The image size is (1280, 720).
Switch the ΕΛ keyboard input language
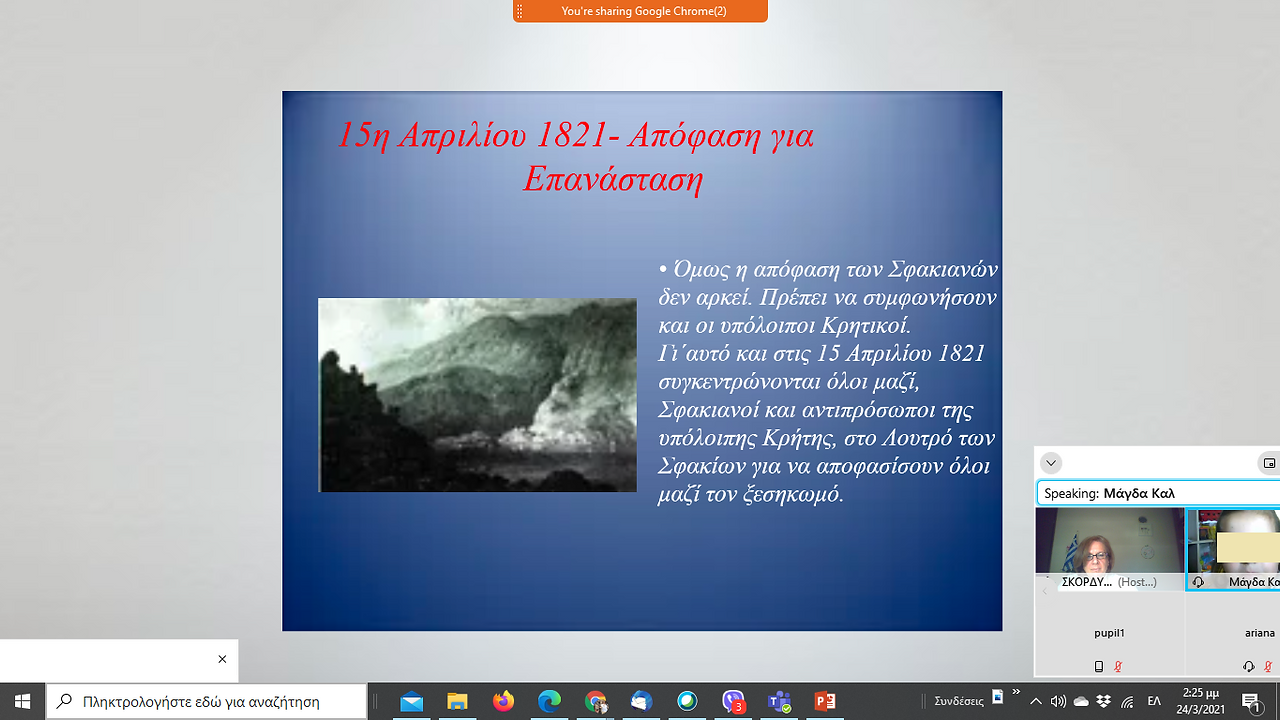tap(1154, 701)
